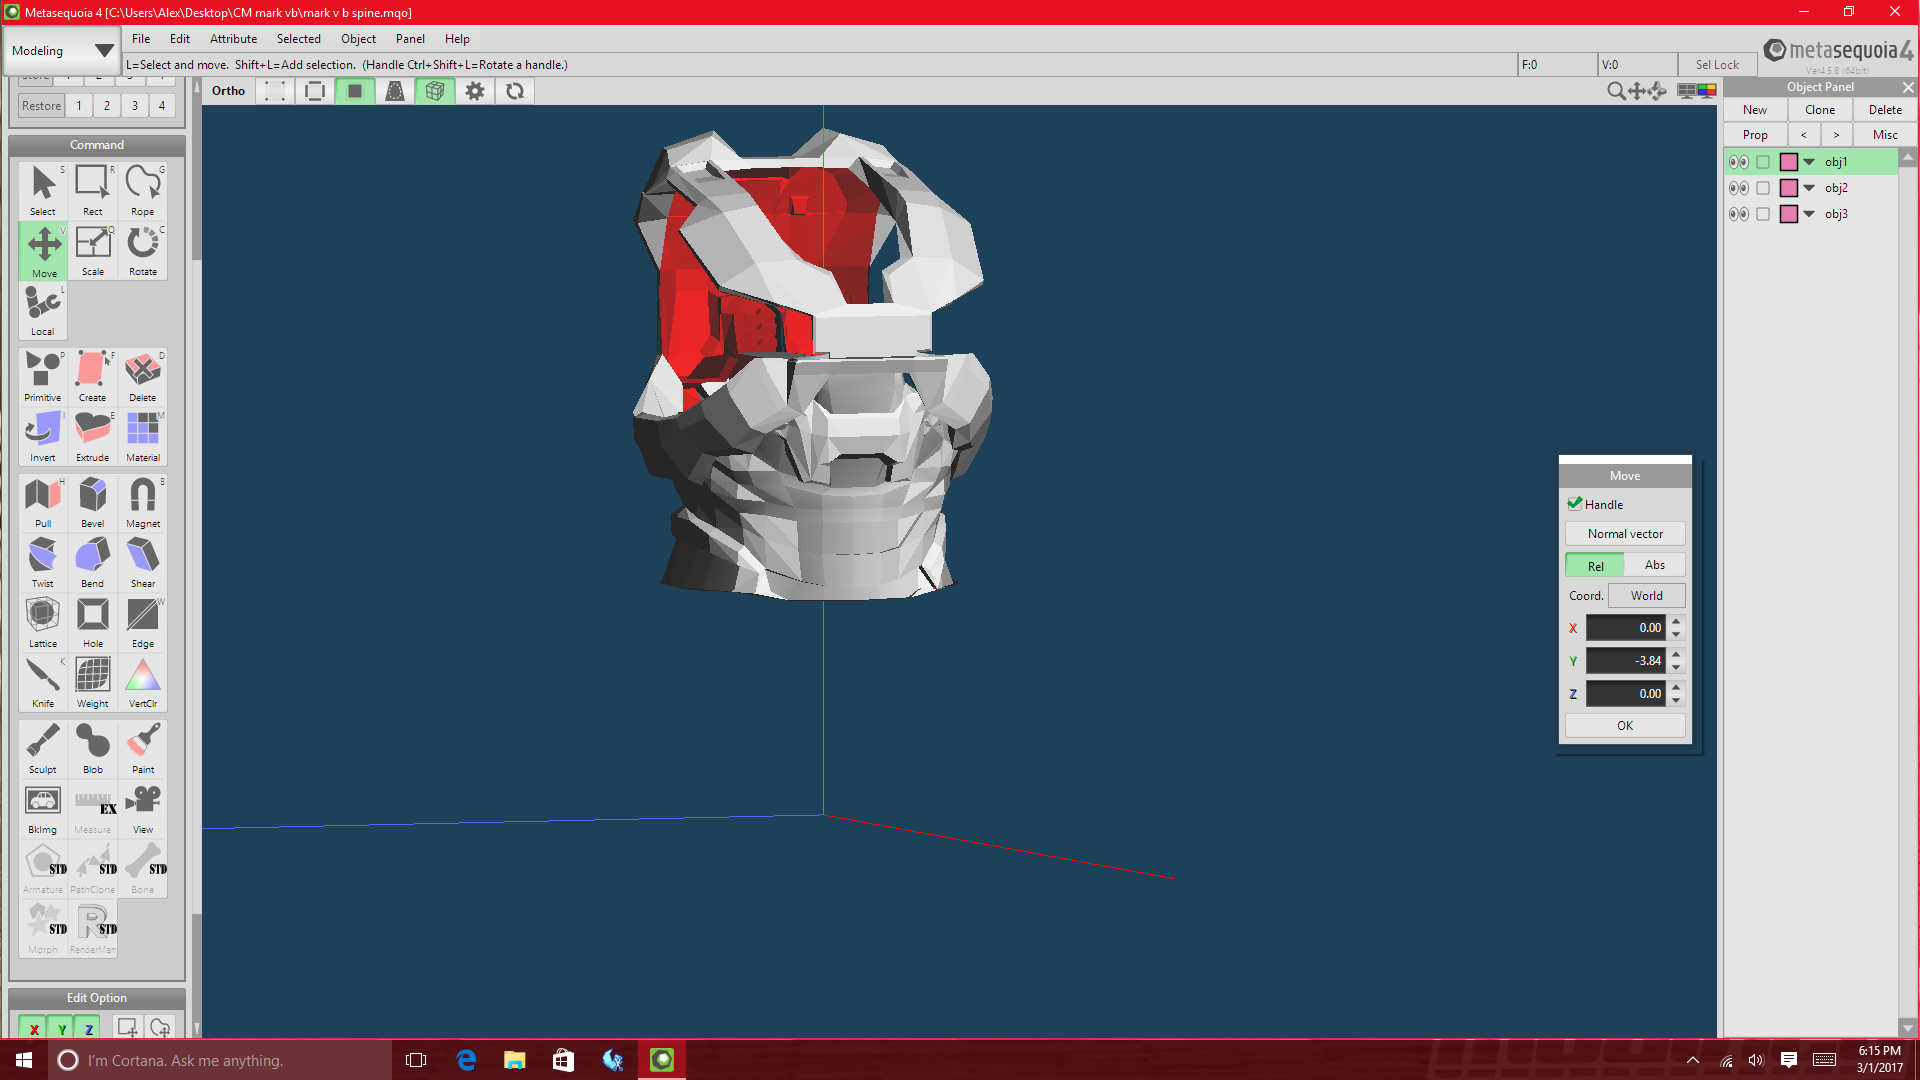
Task: Select the Create face tool
Action: 93,376
